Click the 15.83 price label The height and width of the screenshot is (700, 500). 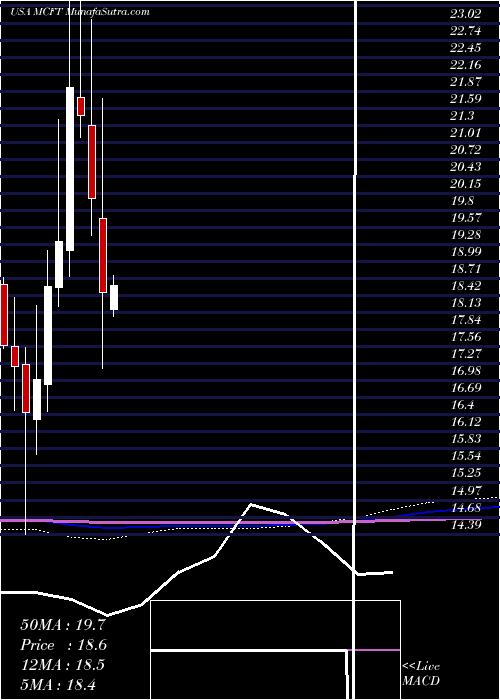click(x=466, y=438)
